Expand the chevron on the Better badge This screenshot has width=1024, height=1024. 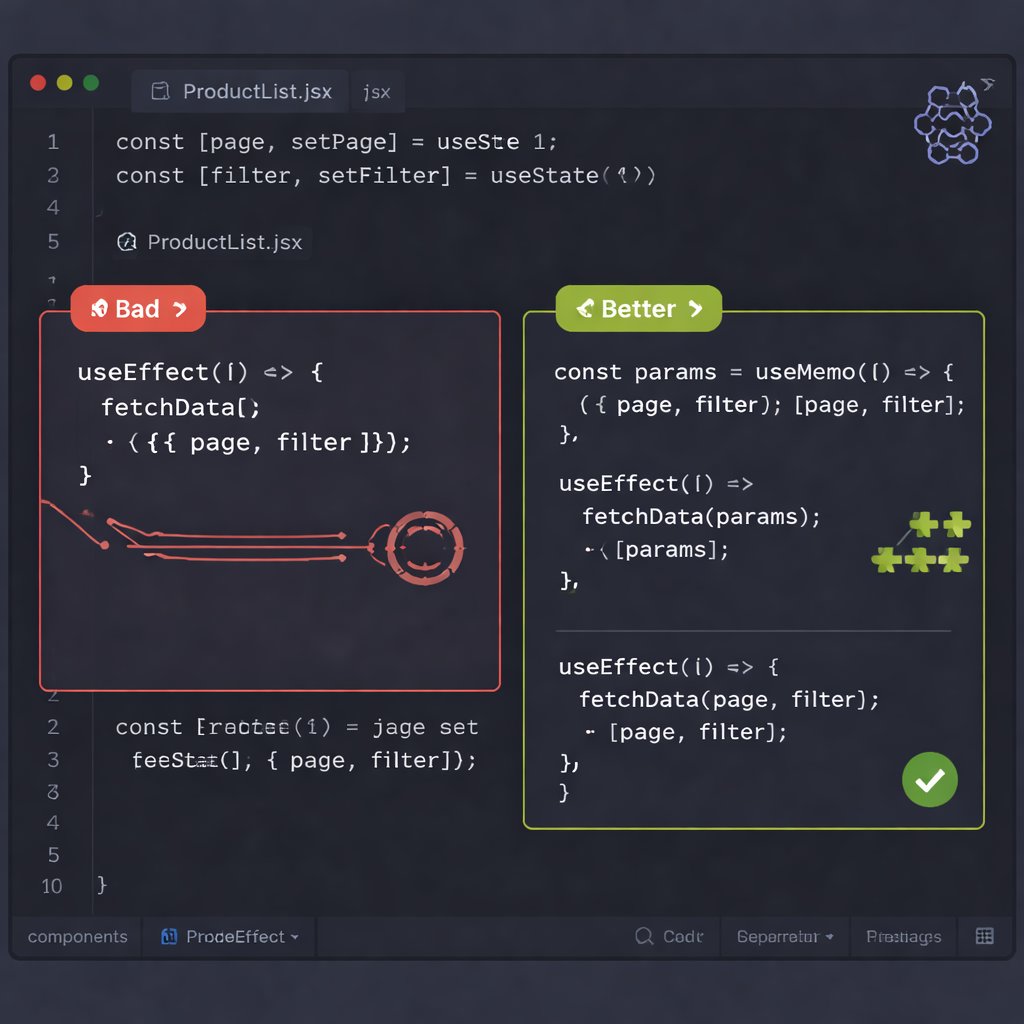point(696,308)
